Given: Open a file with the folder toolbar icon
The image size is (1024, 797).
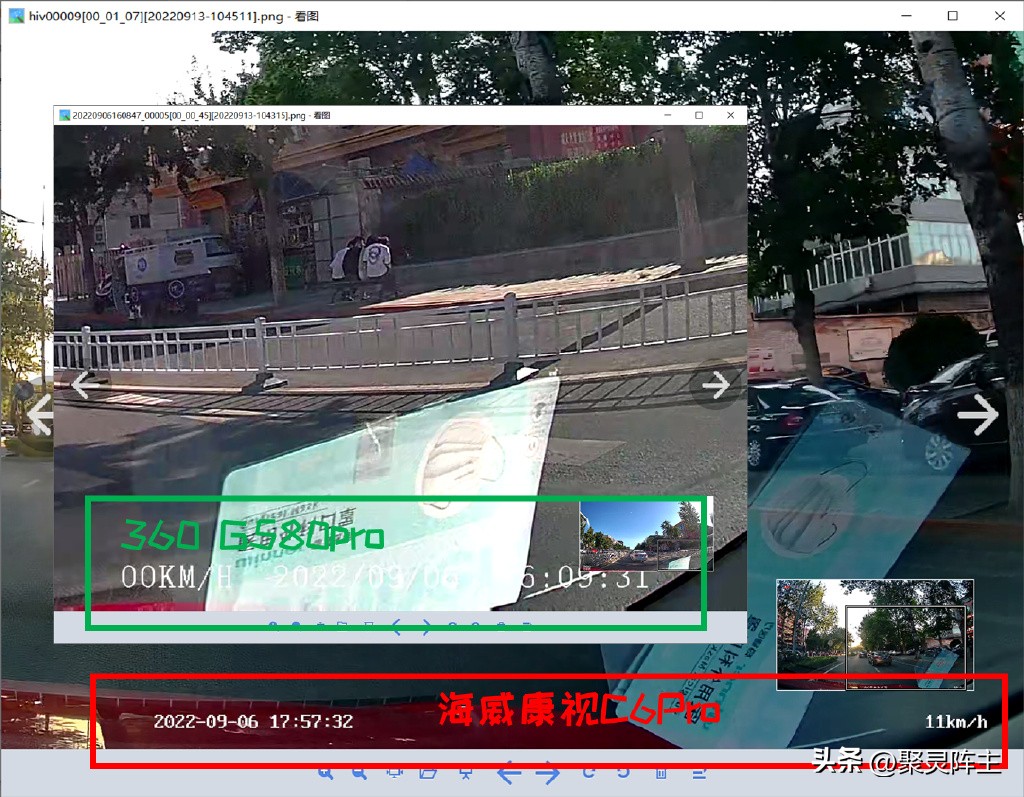Looking at the screenshot, I should [x=430, y=773].
